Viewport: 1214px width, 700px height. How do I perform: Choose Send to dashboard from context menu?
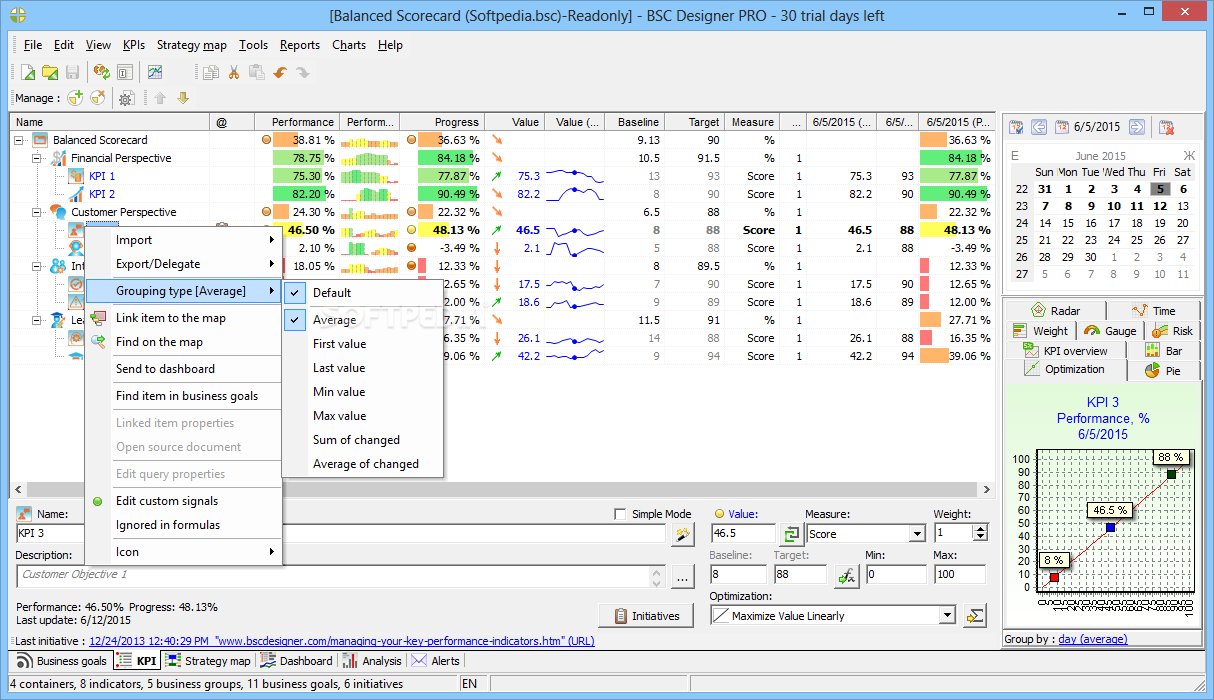(184, 369)
